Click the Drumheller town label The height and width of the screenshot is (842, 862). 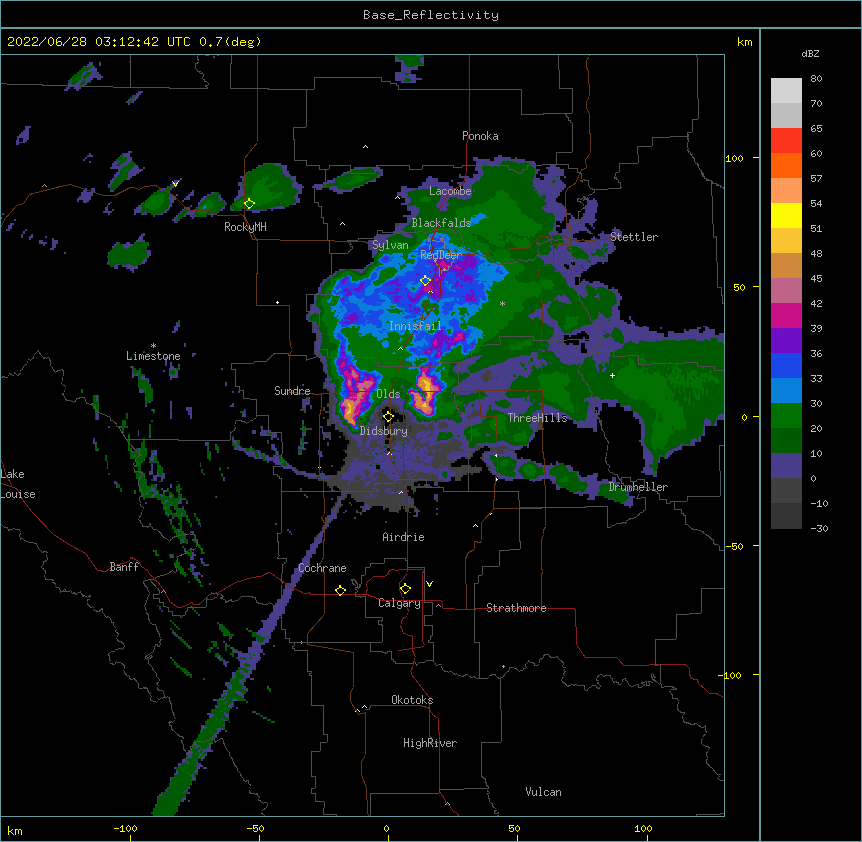pyautogui.click(x=638, y=487)
